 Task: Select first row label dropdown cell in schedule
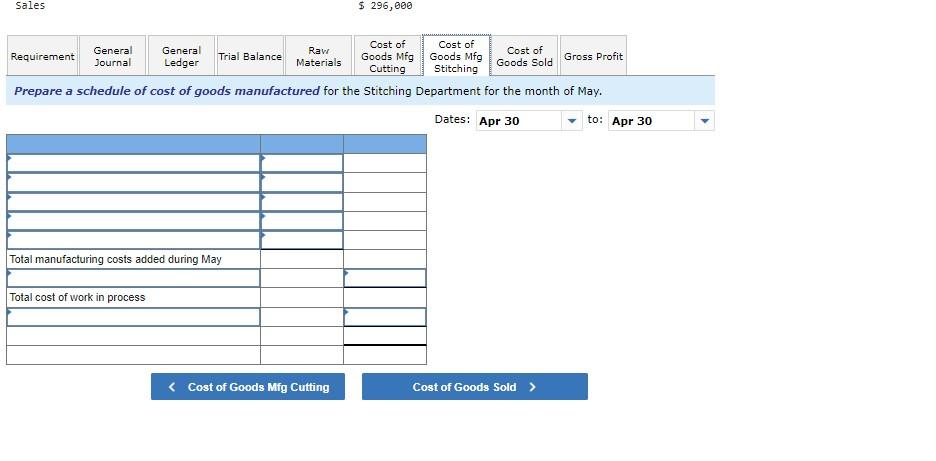(x=134, y=163)
